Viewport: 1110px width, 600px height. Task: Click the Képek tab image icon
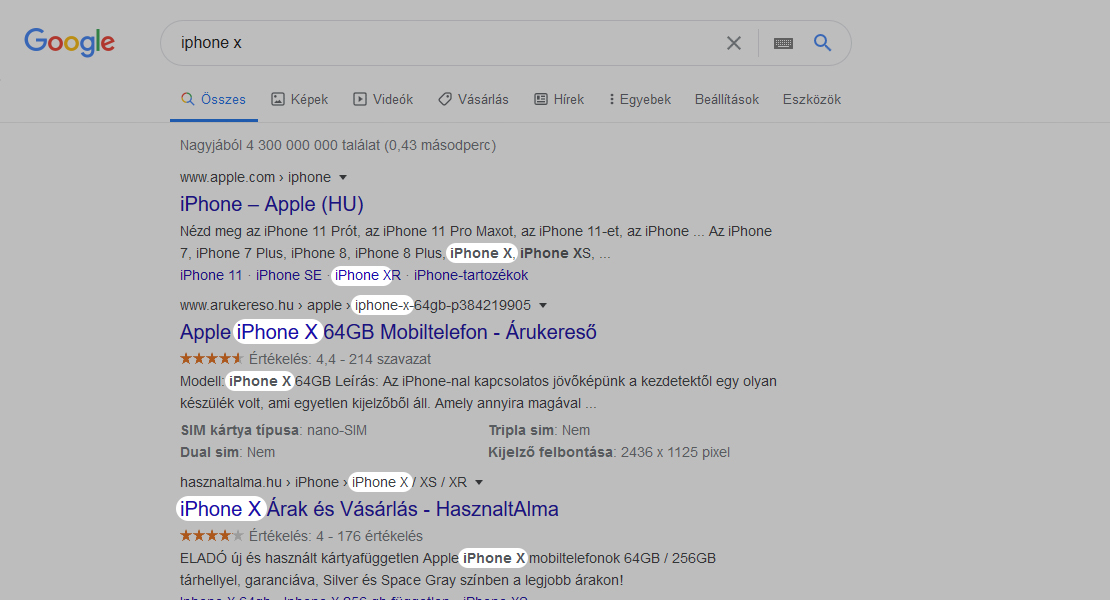click(x=278, y=100)
